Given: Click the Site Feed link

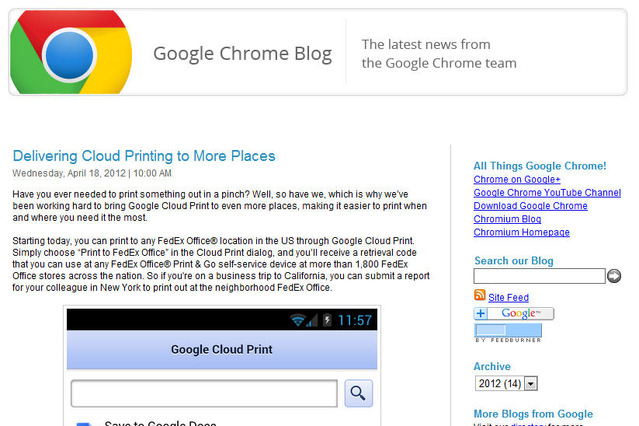Looking at the screenshot, I should pyautogui.click(x=508, y=298).
